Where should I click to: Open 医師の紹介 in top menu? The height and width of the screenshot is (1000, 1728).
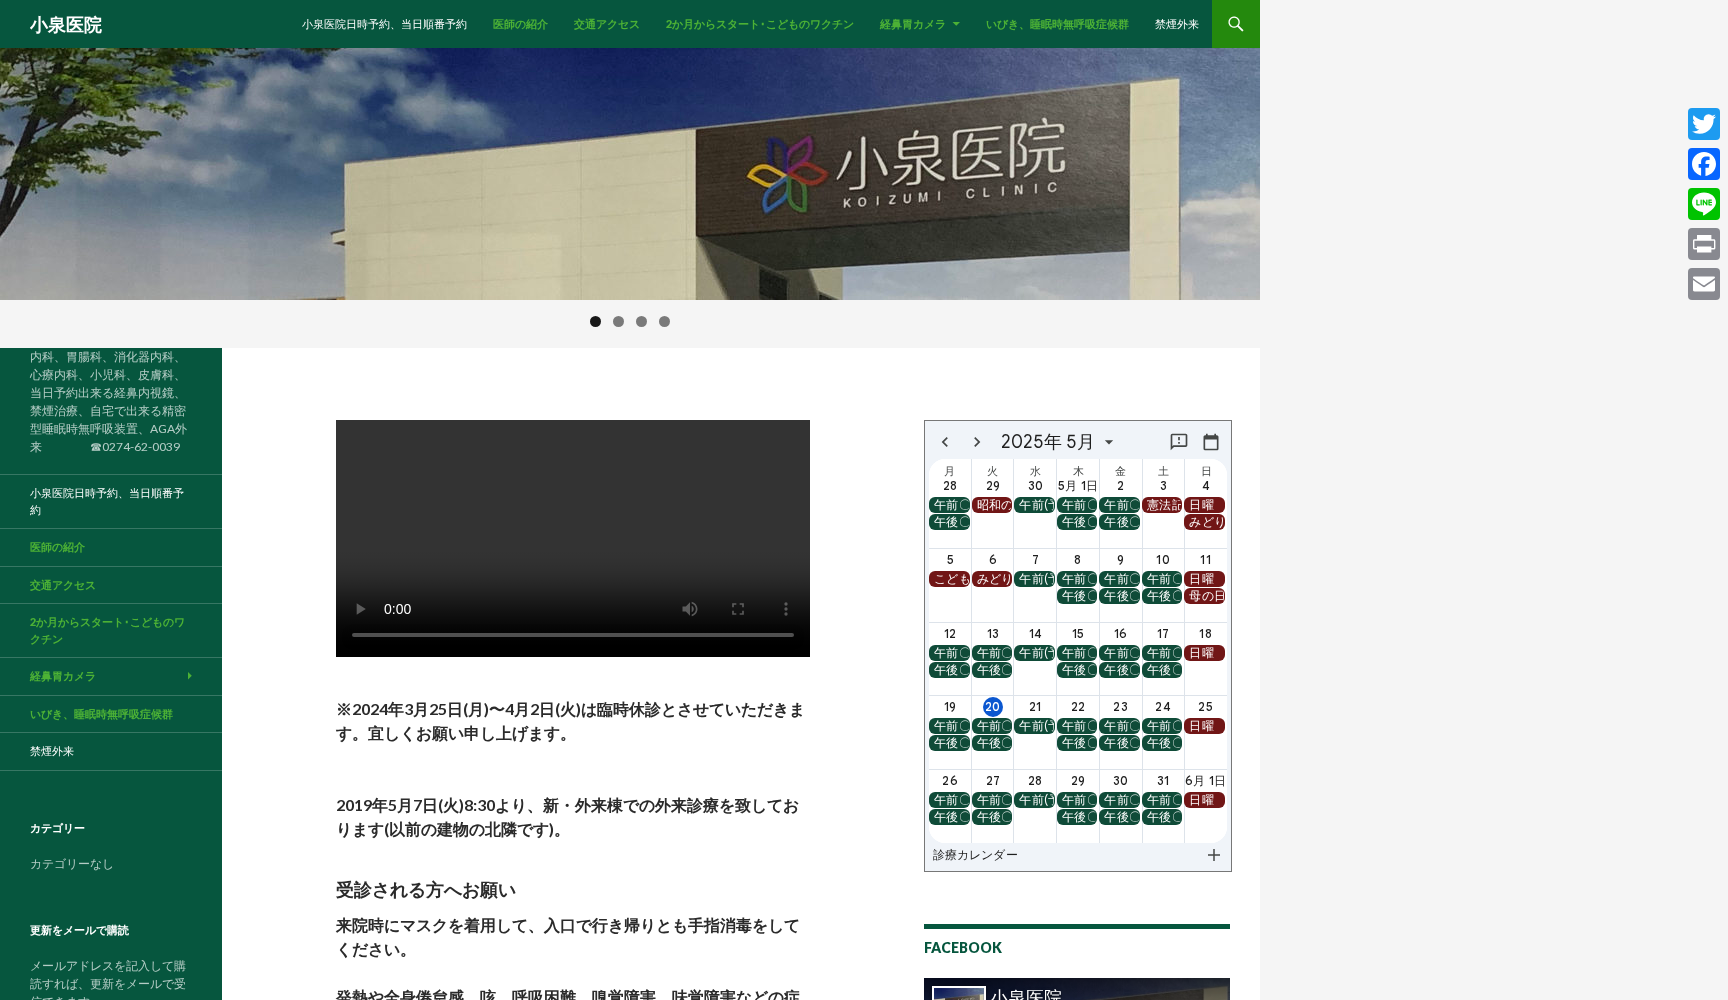pyautogui.click(x=519, y=24)
